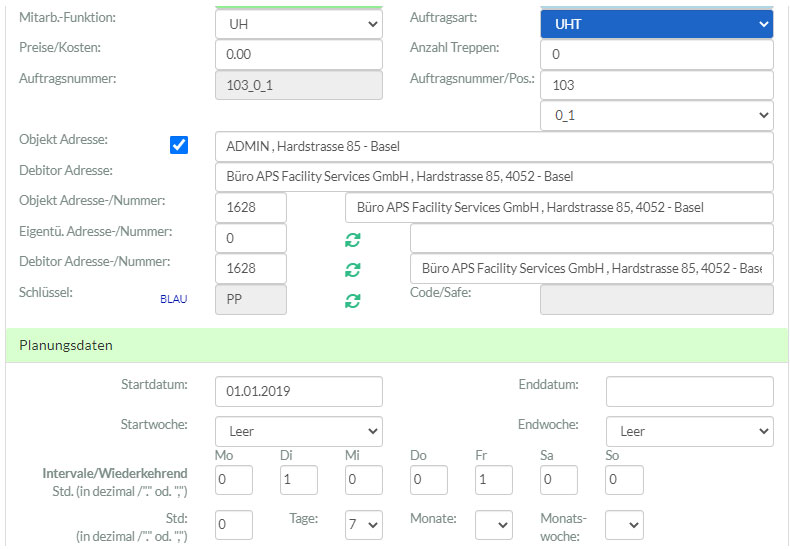790x549 pixels.
Task: Click the Preise/Kosten input field
Action: point(298,54)
